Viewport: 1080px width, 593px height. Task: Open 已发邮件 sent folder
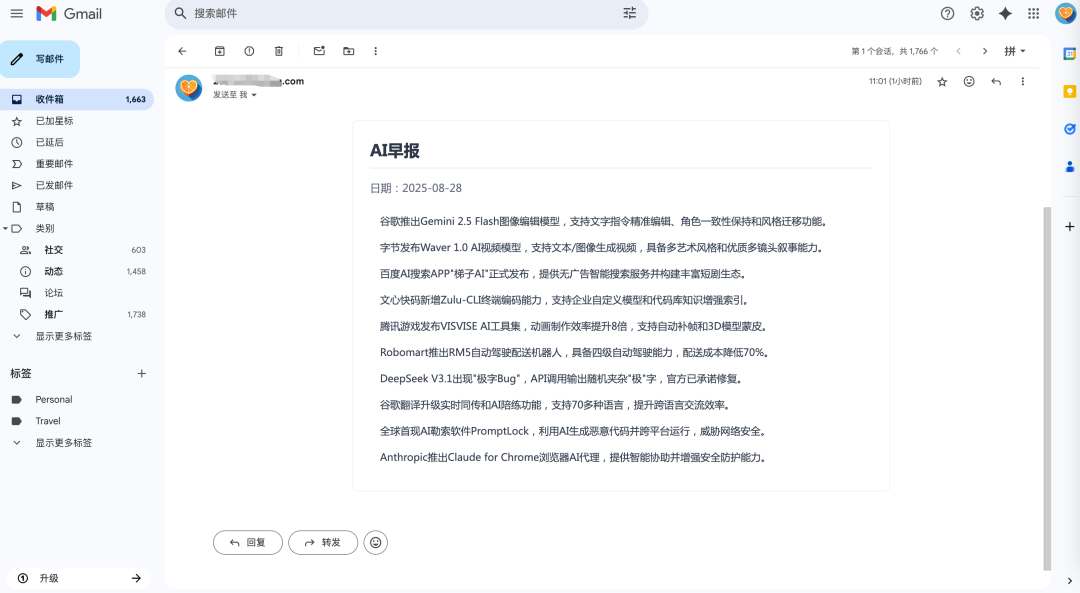(x=76, y=185)
